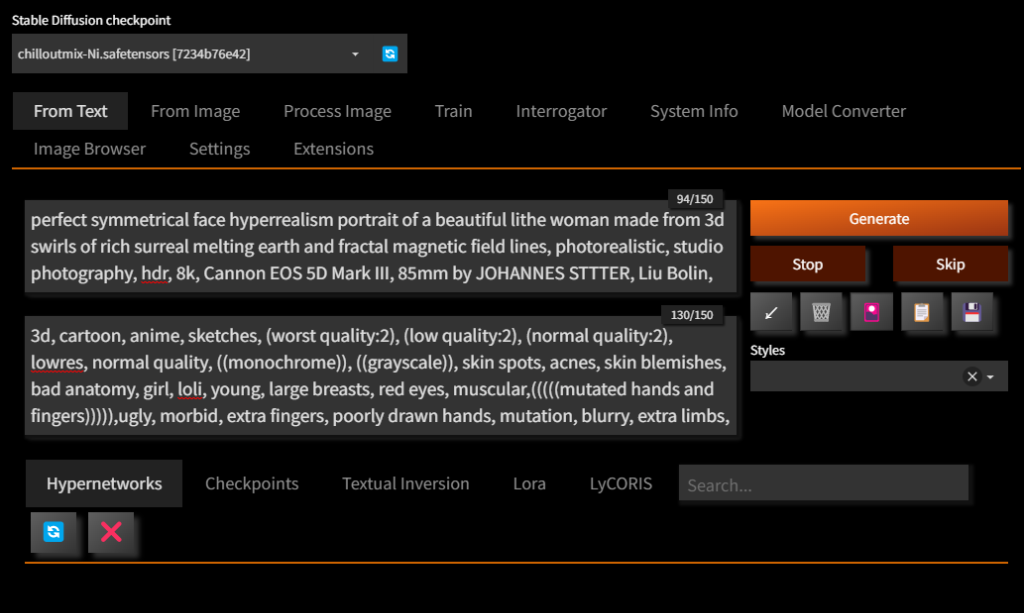Open the Interrogator tab
This screenshot has width=1024, height=613.
[562, 112]
